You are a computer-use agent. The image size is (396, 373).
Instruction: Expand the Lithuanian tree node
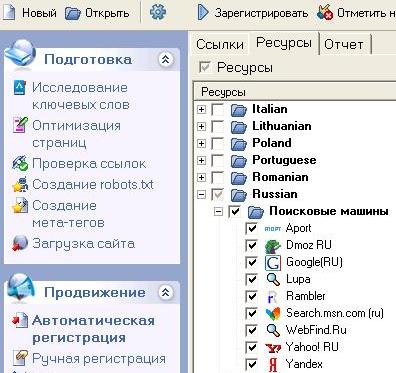[x=201, y=126]
